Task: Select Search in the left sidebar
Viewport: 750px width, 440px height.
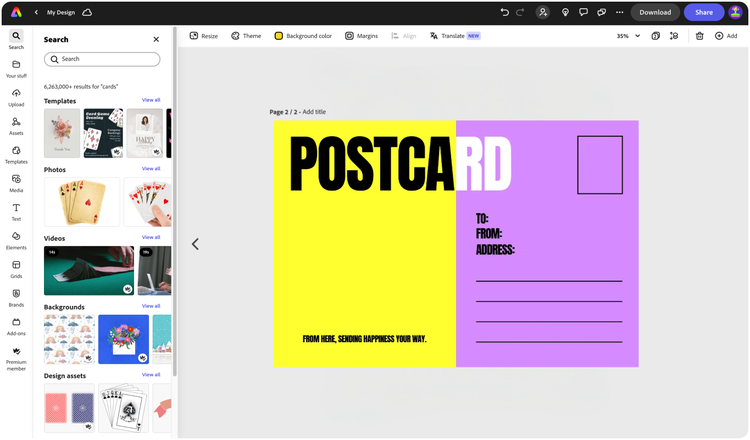Action: click(x=16, y=40)
